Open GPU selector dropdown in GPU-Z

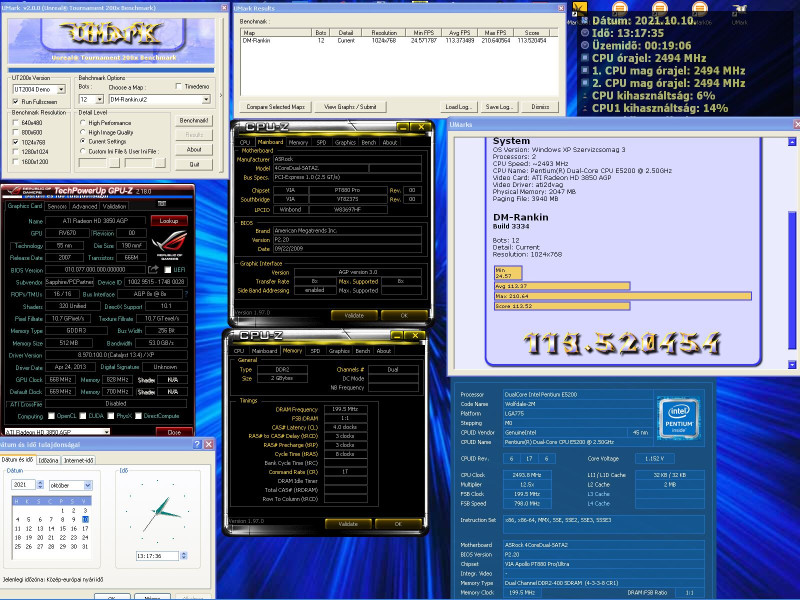click(x=106, y=432)
